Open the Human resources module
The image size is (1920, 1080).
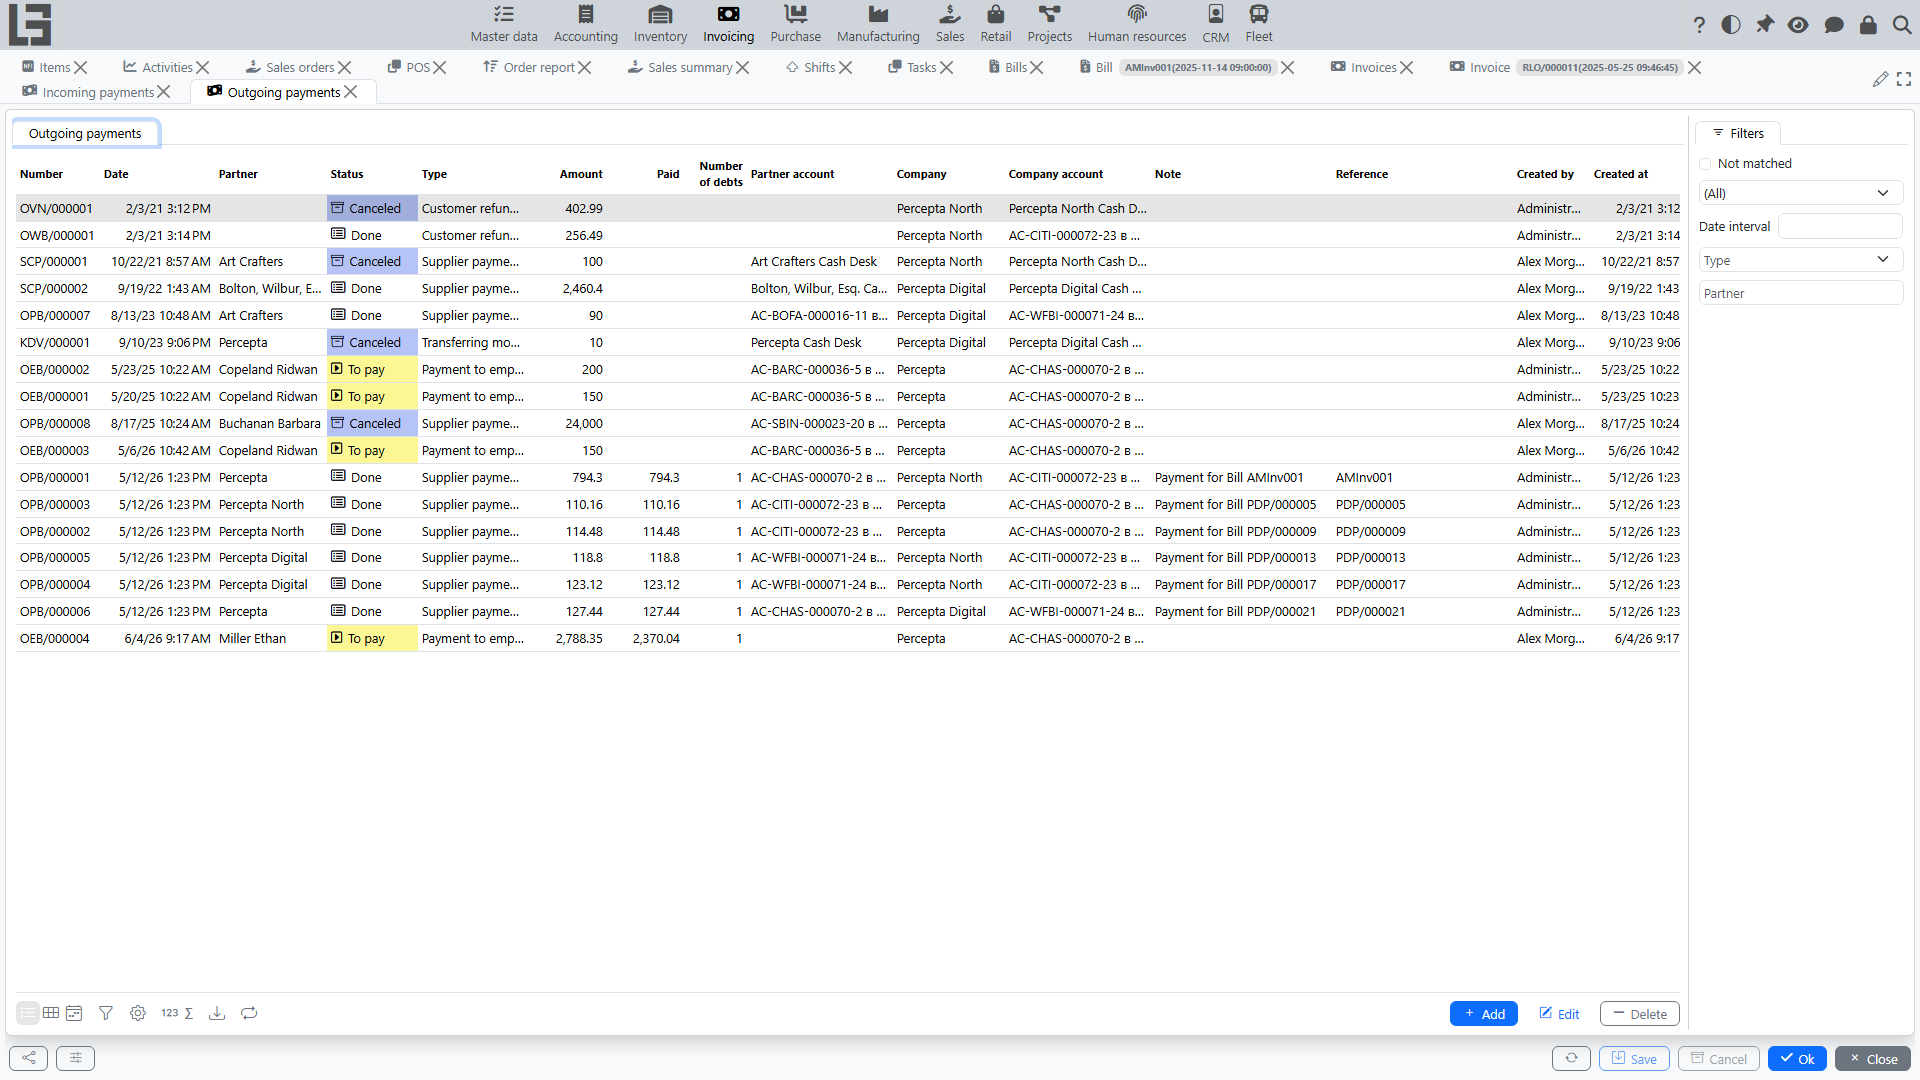click(1137, 24)
